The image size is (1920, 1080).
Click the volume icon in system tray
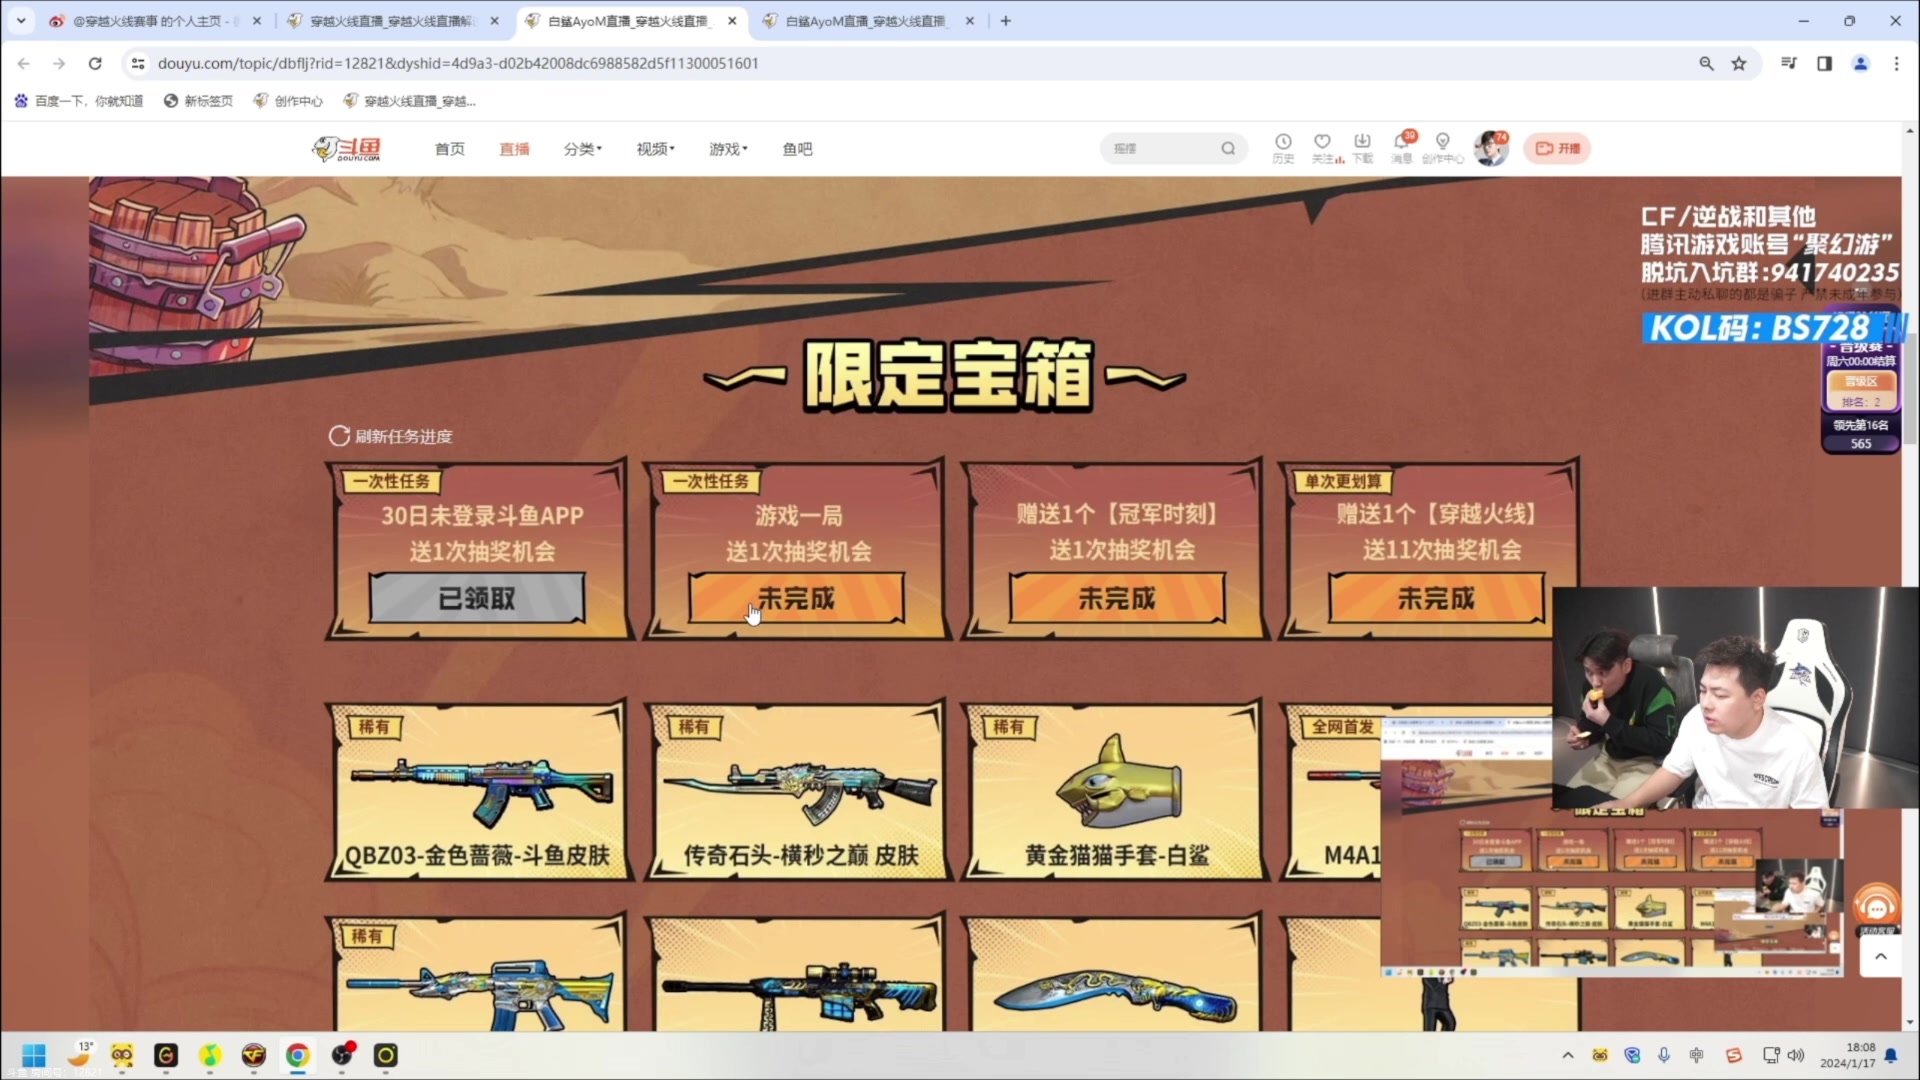(x=1796, y=1056)
